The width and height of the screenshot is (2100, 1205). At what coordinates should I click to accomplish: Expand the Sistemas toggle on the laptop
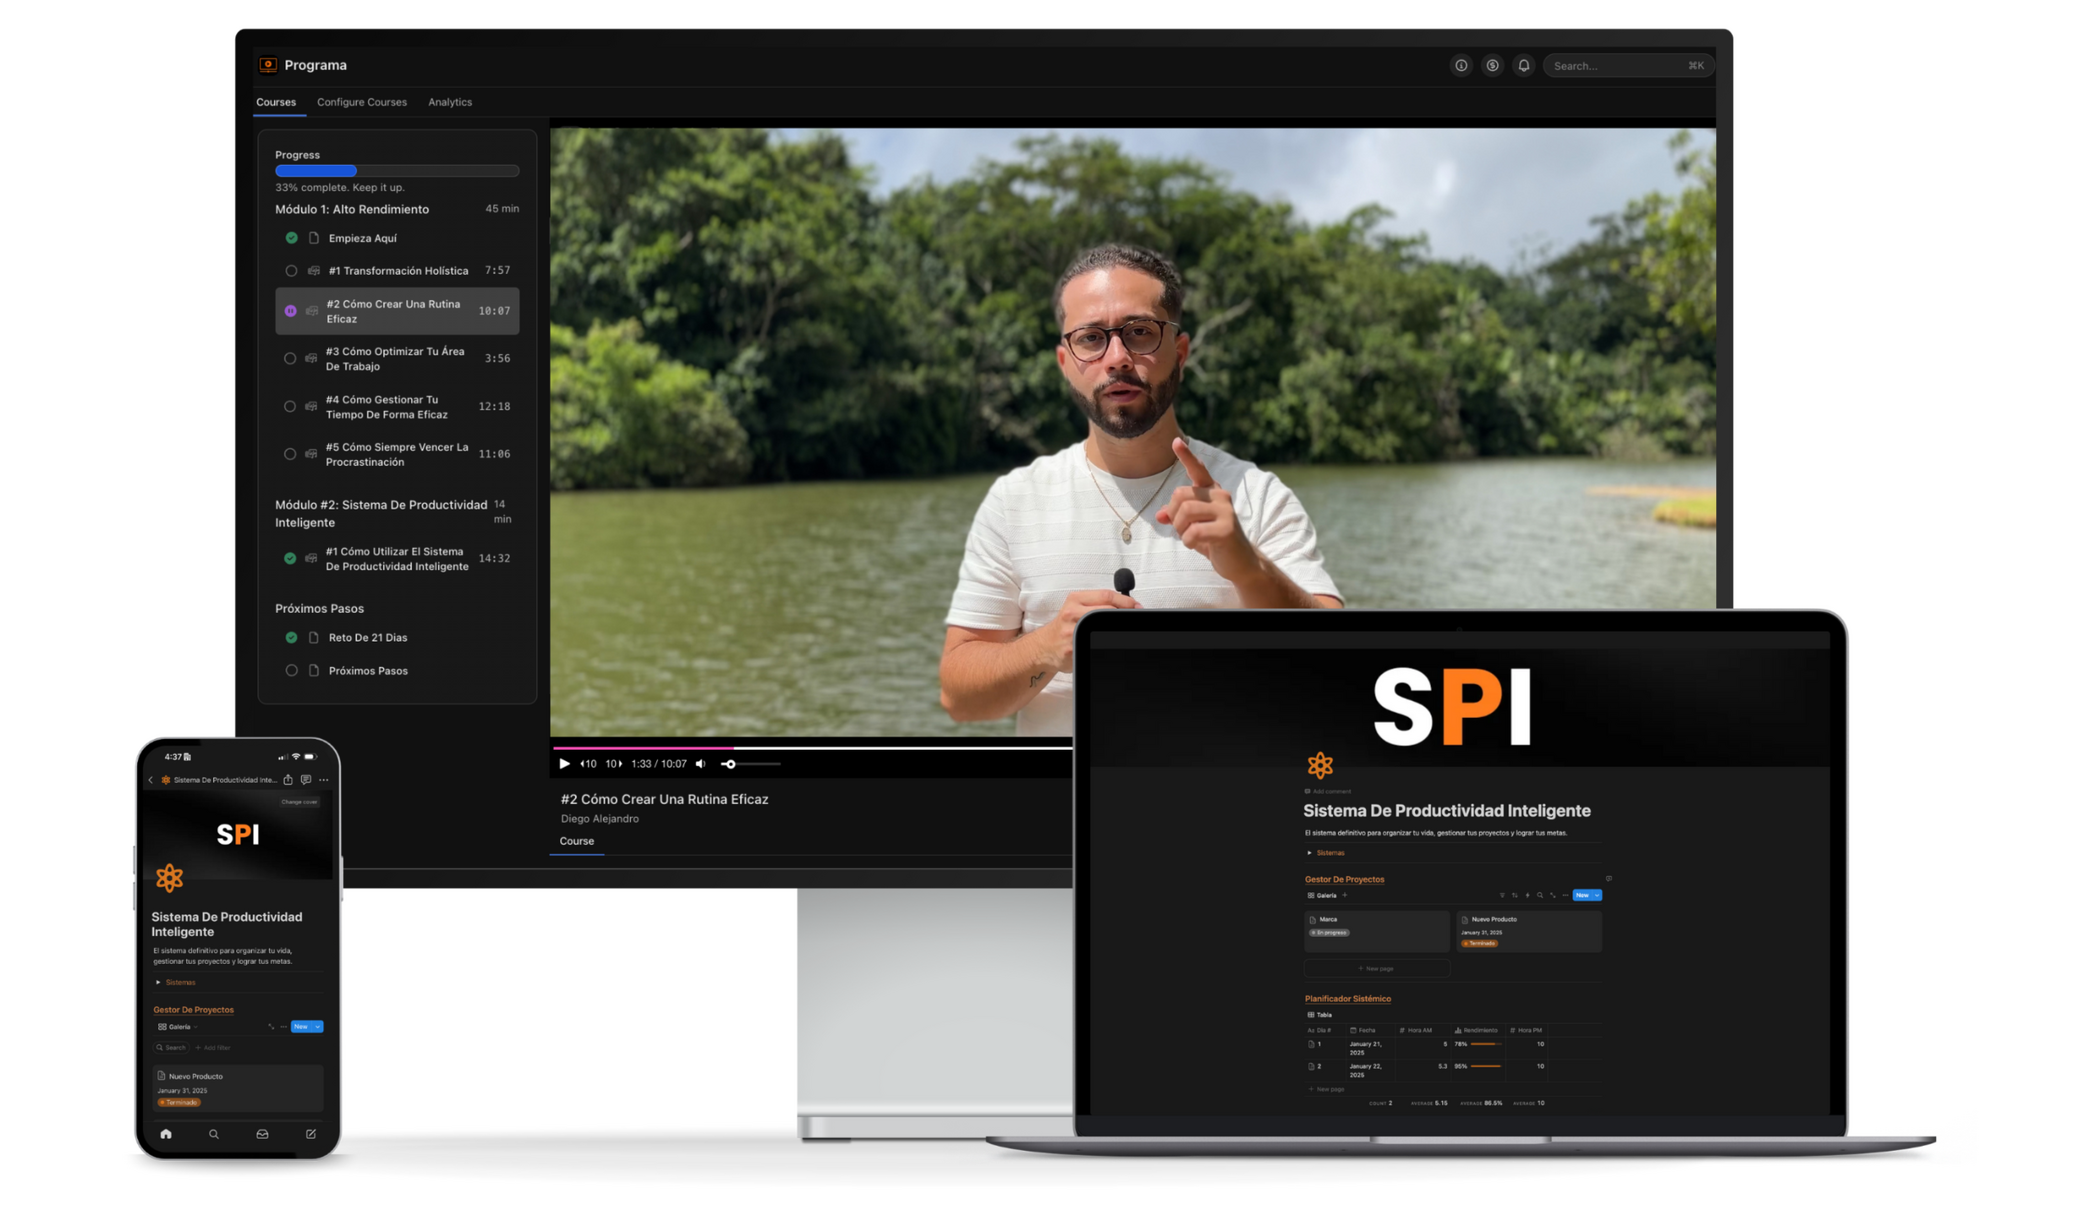click(1309, 853)
